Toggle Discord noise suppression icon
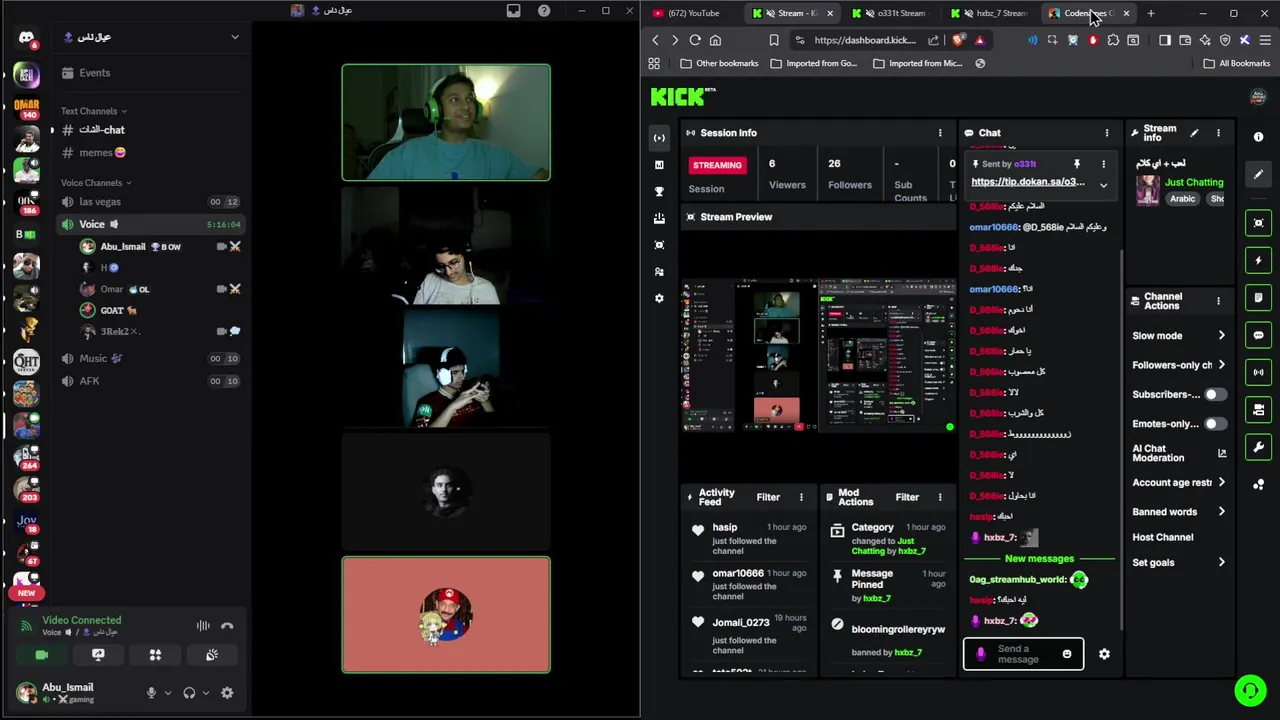 point(203,626)
